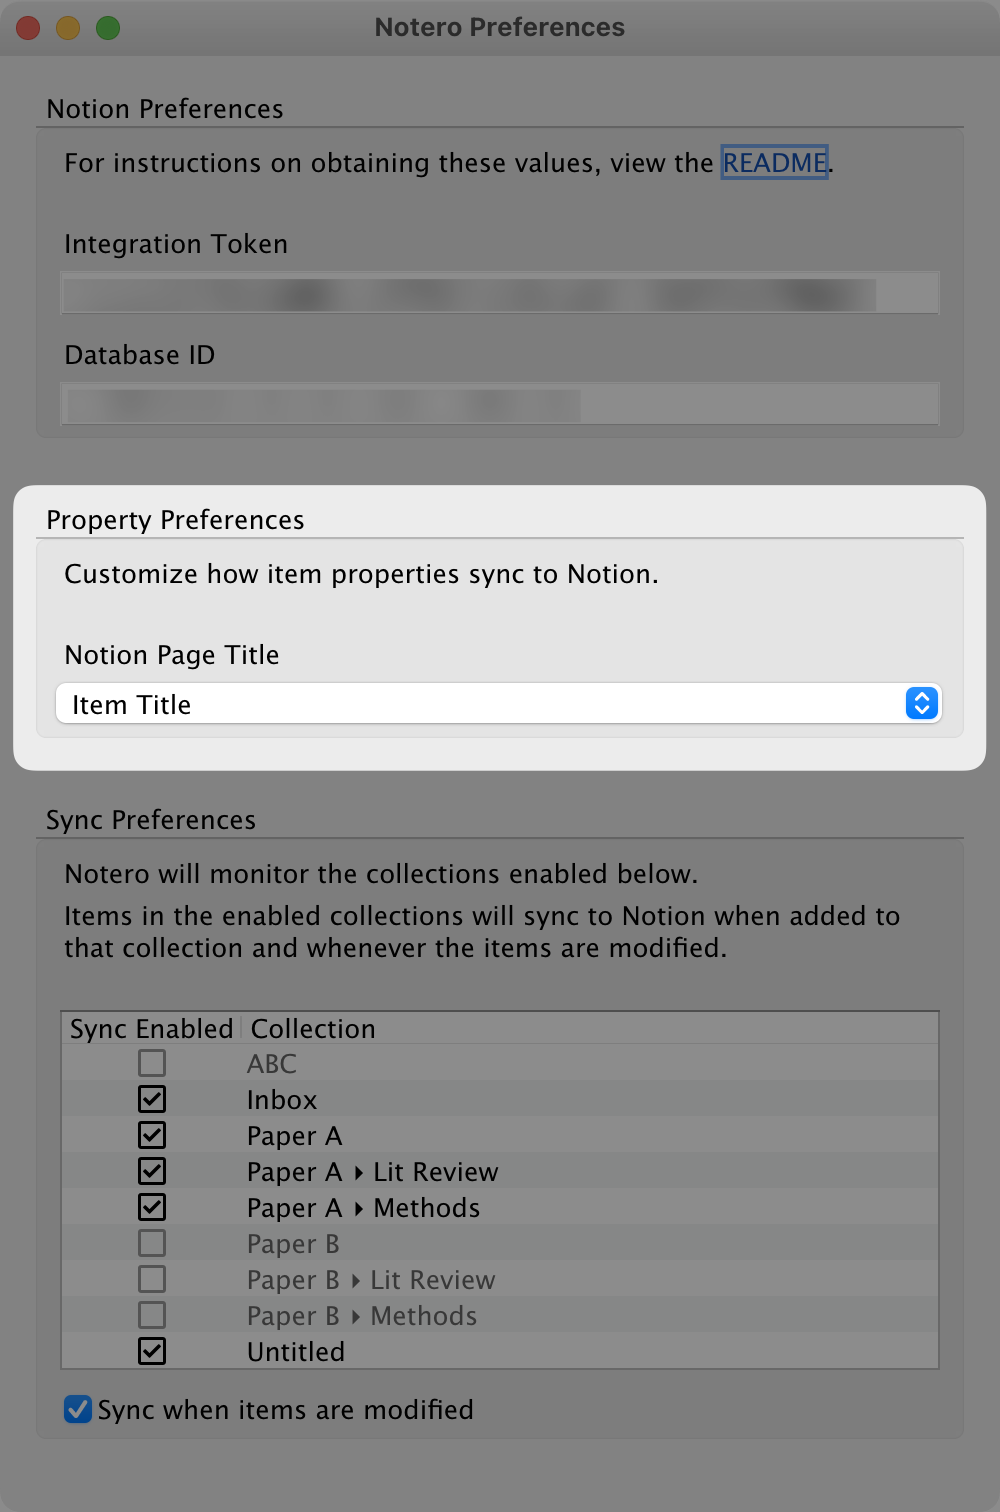The height and width of the screenshot is (1512, 1000).
Task: Click inside the Database ID field
Action: [x=497, y=403]
